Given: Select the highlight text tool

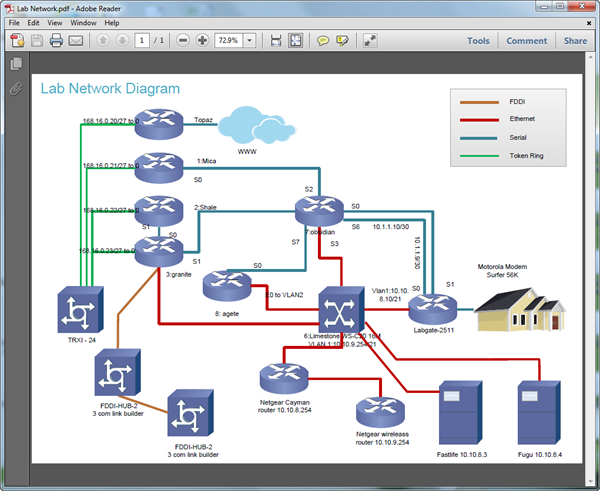Looking at the screenshot, I should pyautogui.click(x=342, y=41).
